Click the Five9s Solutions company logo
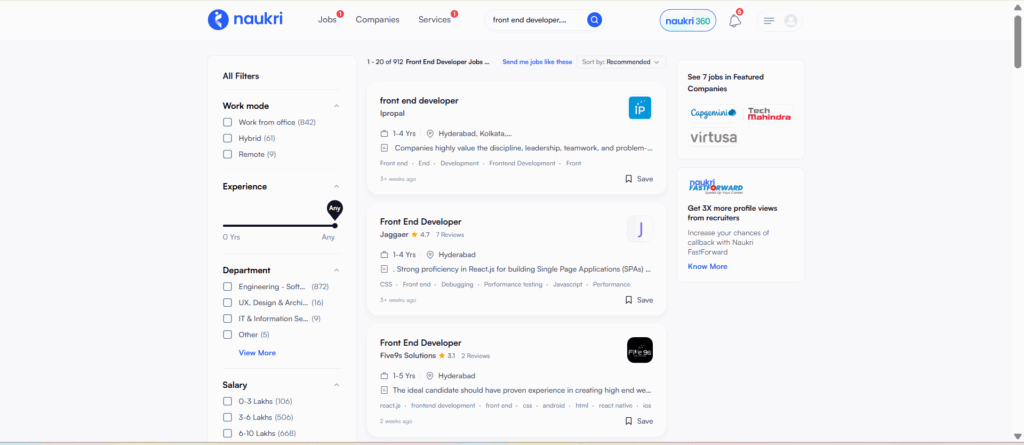 [640, 350]
